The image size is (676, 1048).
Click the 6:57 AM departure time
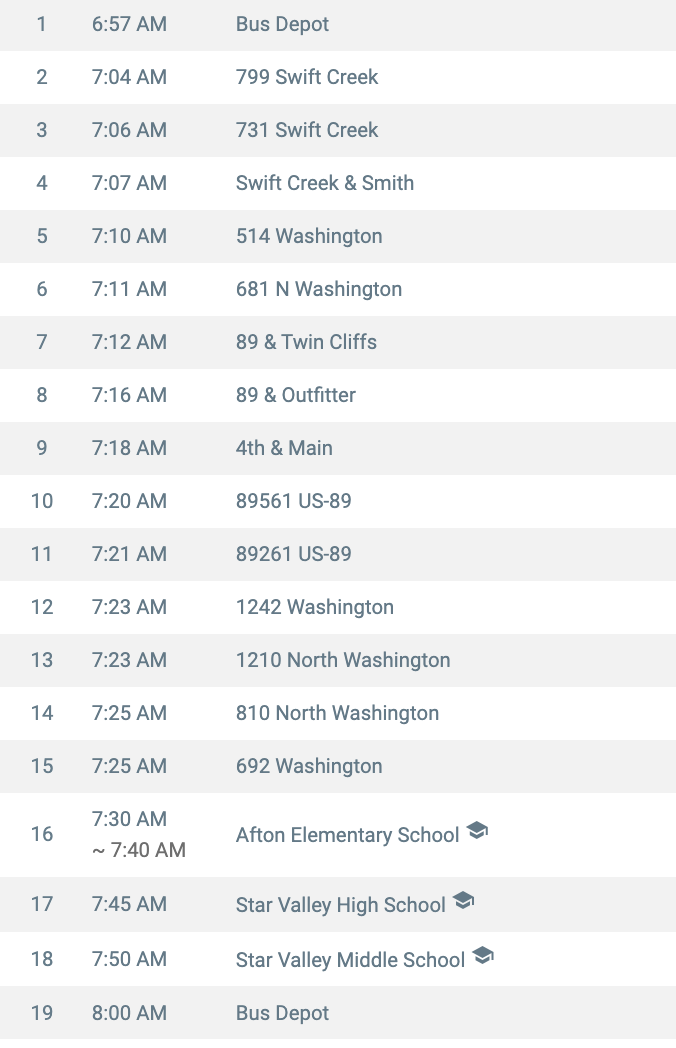pos(129,24)
